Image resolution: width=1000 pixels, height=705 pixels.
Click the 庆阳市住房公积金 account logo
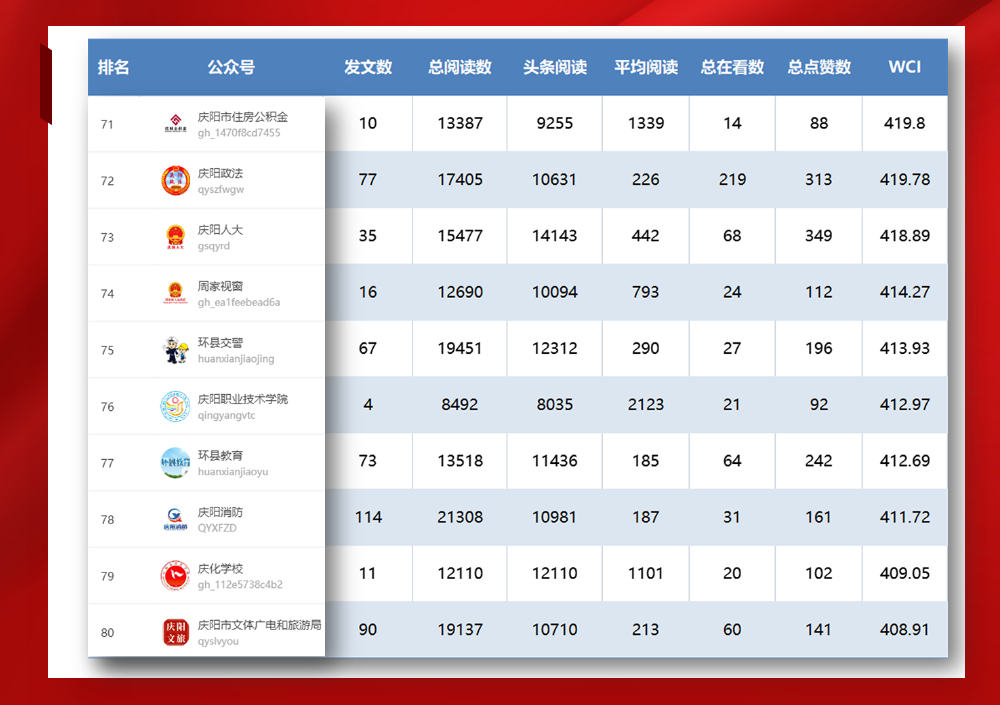[x=175, y=124]
